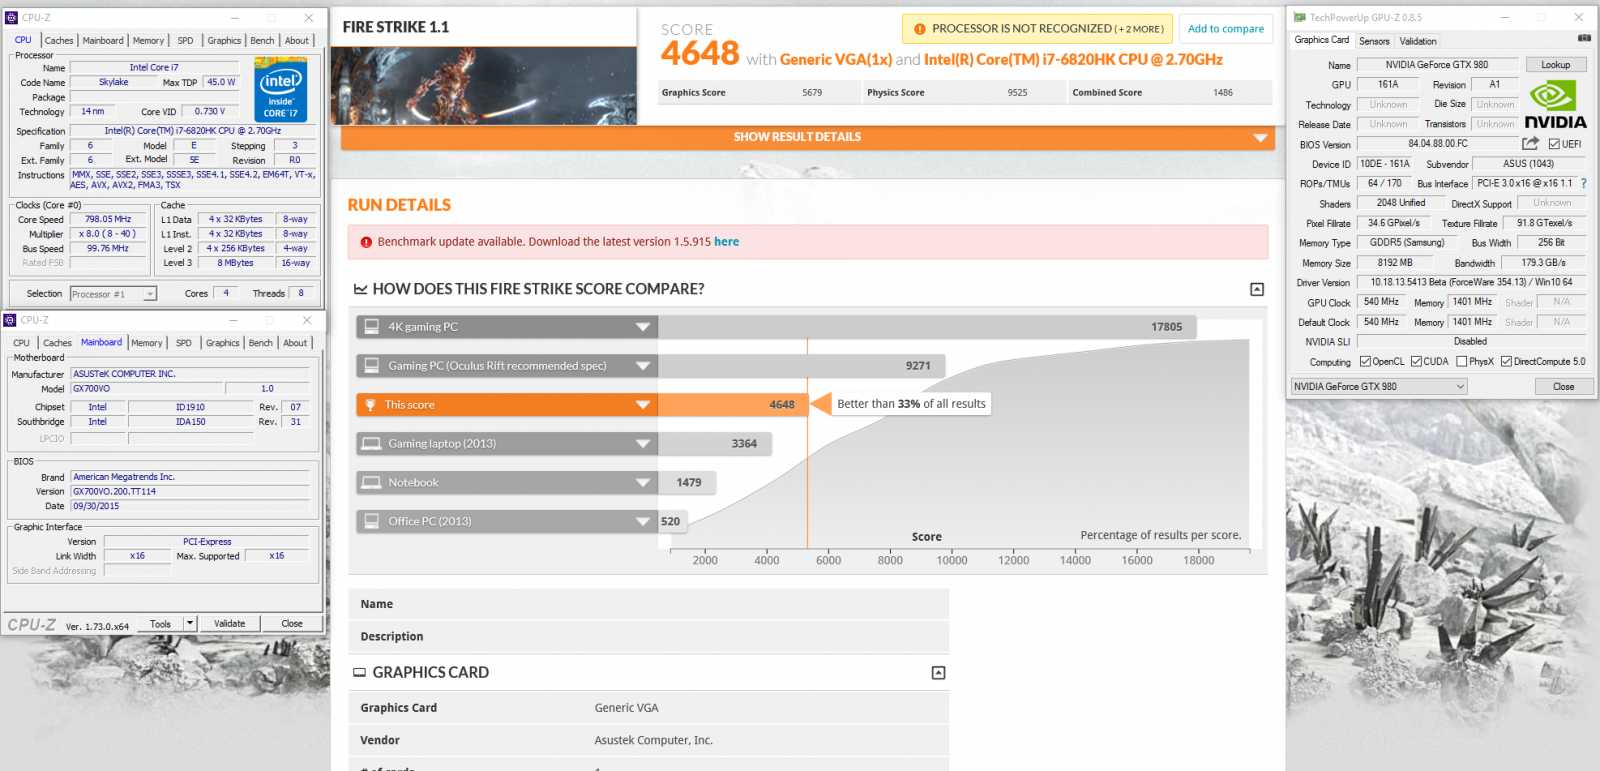The height and width of the screenshot is (771, 1600).
Task: Click the empty Description field under run details
Action: [648, 636]
